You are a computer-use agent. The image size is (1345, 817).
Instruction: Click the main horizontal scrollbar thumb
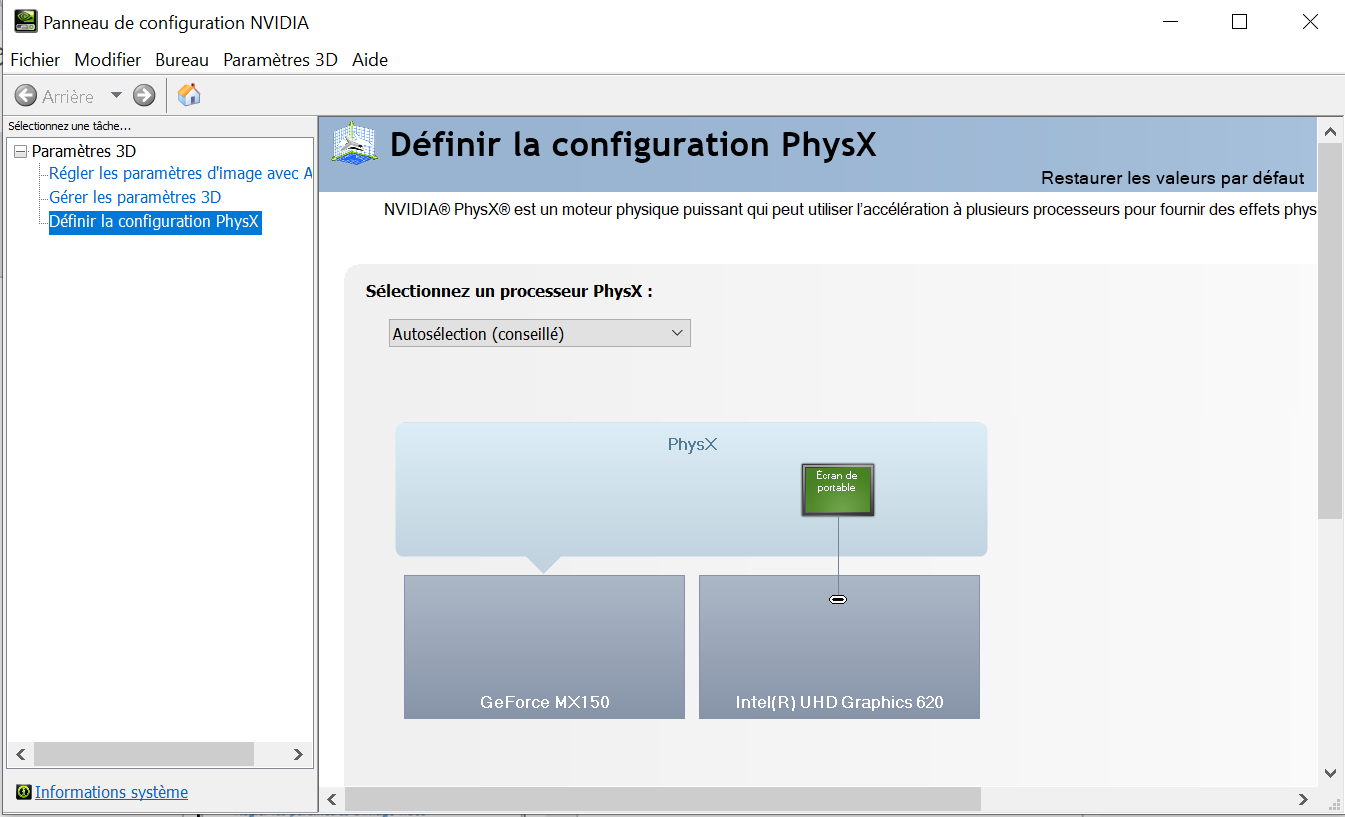(x=663, y=799)
